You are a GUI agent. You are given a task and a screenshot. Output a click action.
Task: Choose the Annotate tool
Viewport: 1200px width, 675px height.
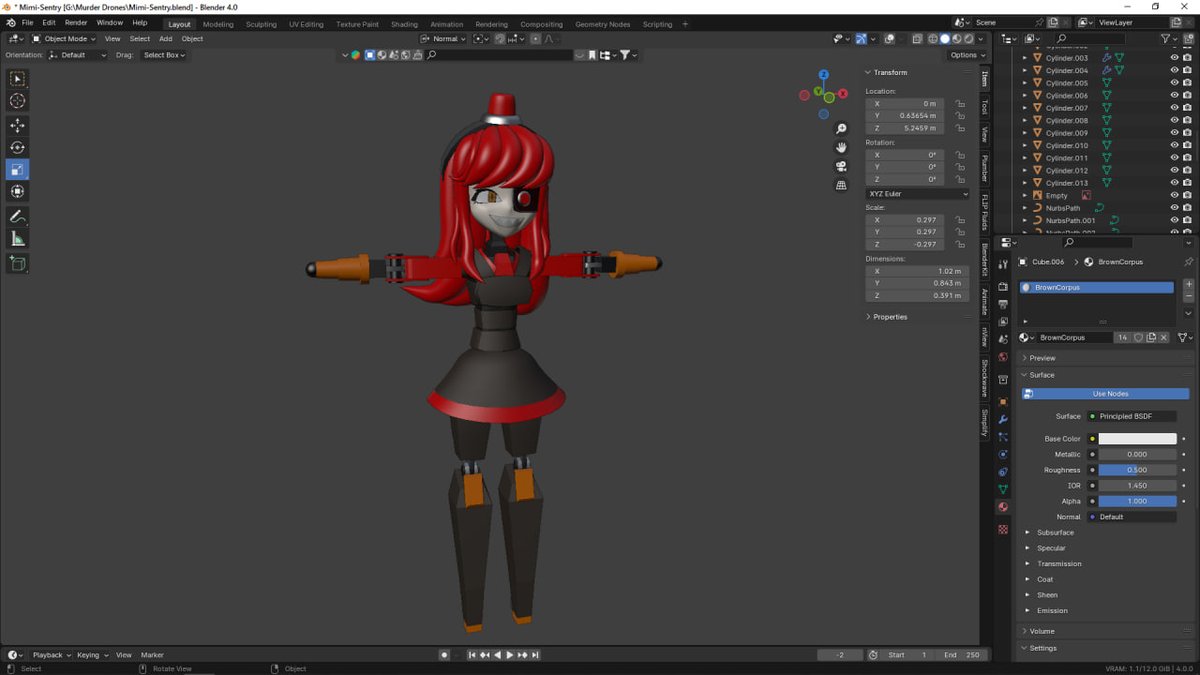coord(18,216)
